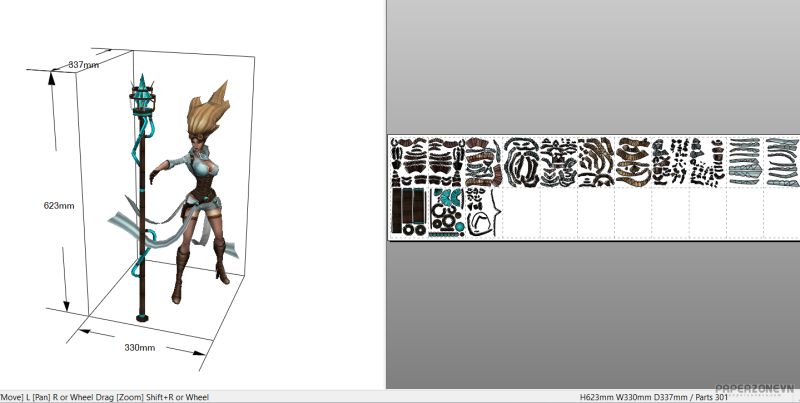Click the 'H623mm W330mm D337mm / Parts 301' status text
Viewport: 800px width, 403px height.
(x=654, y=397)
